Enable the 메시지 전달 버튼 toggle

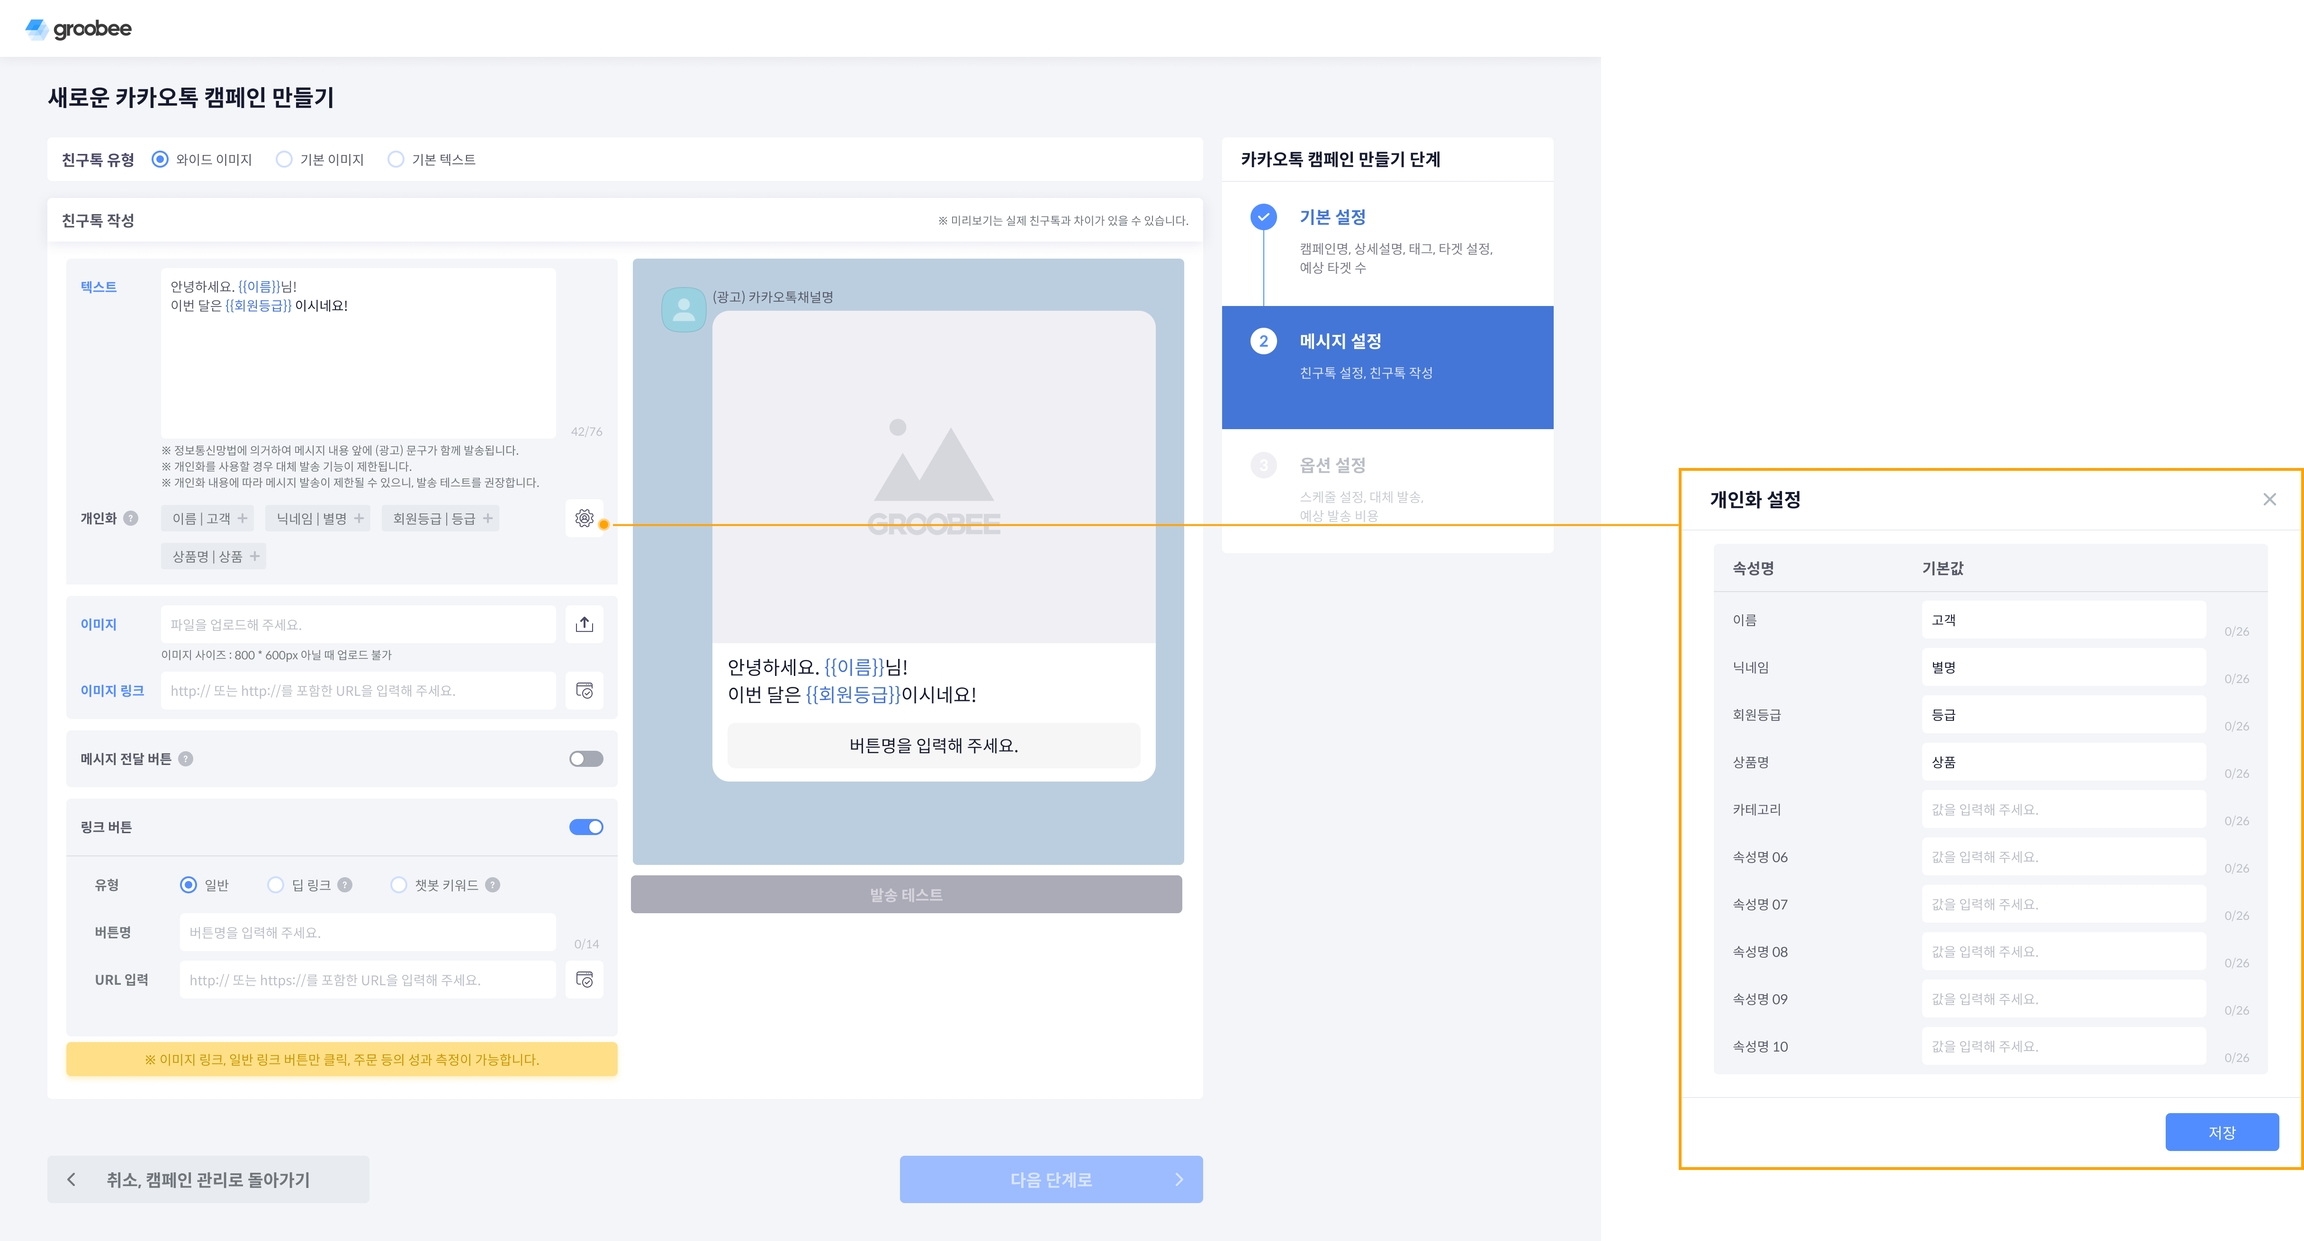tap(586, 759)
